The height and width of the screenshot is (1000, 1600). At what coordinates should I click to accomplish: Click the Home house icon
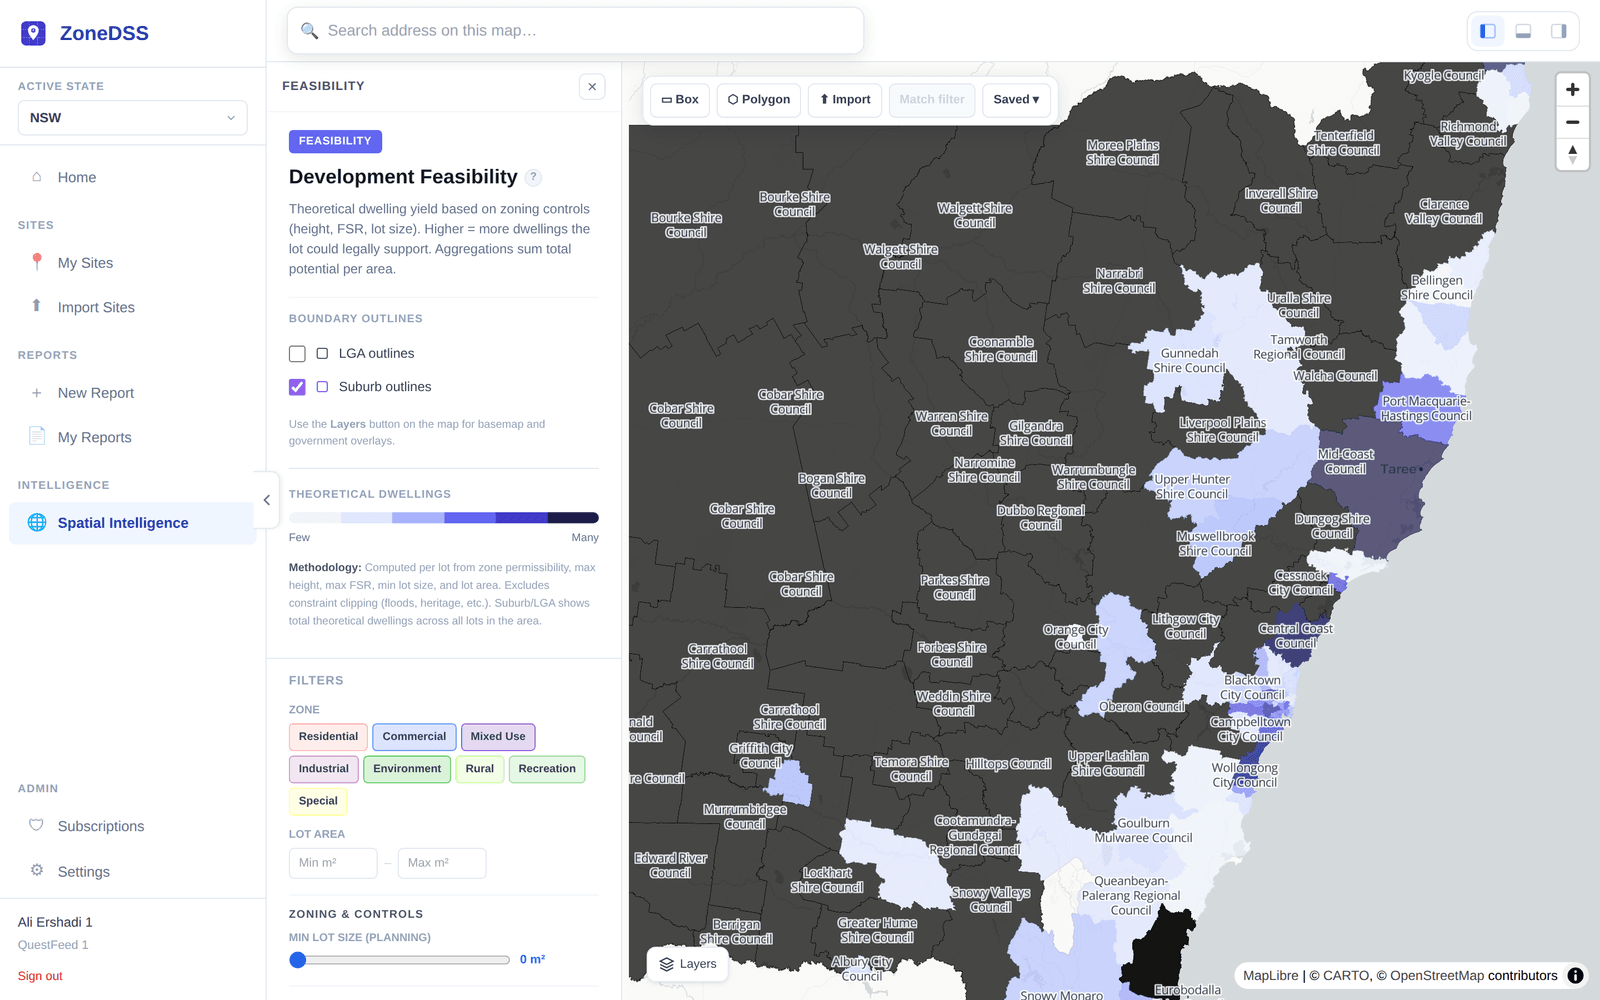(x=37, y=176)
